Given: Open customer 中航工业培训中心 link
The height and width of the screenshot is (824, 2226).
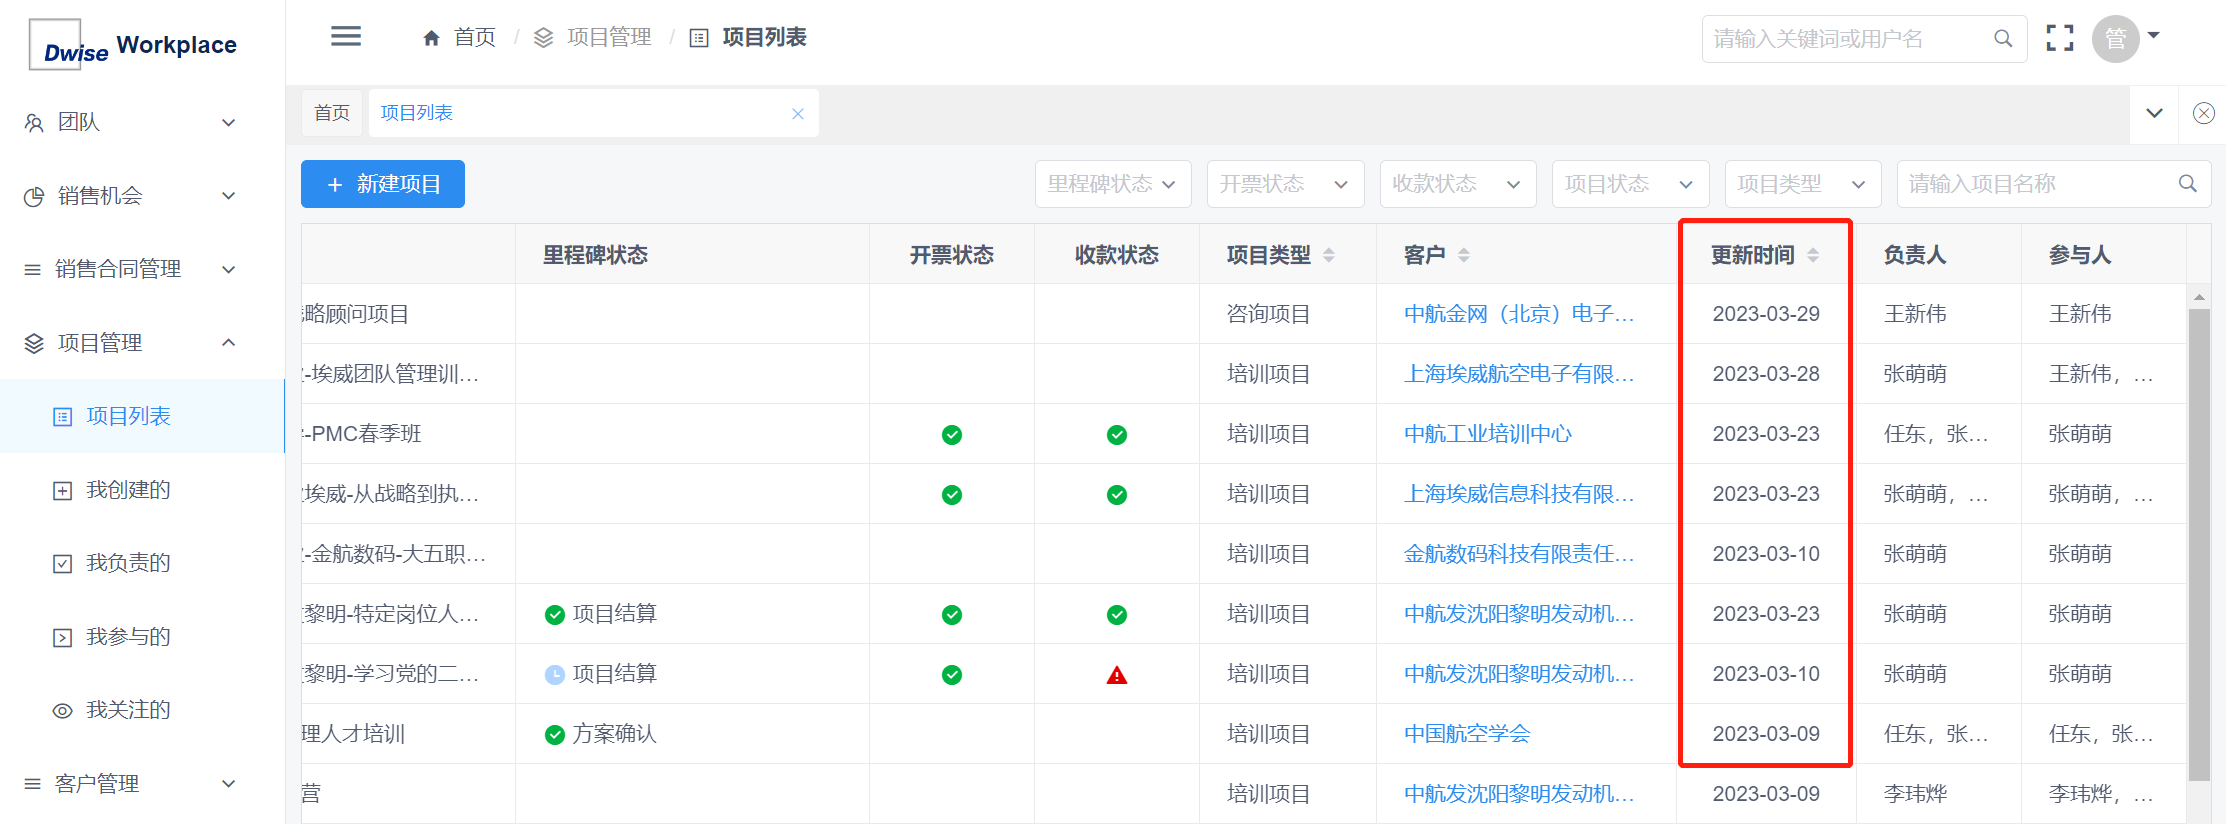Looking at the screenshot, I should coord(1488,434).
